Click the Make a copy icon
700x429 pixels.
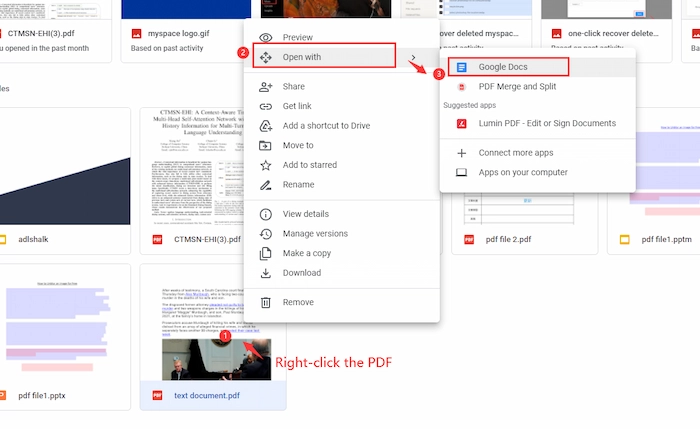point(266,253)
